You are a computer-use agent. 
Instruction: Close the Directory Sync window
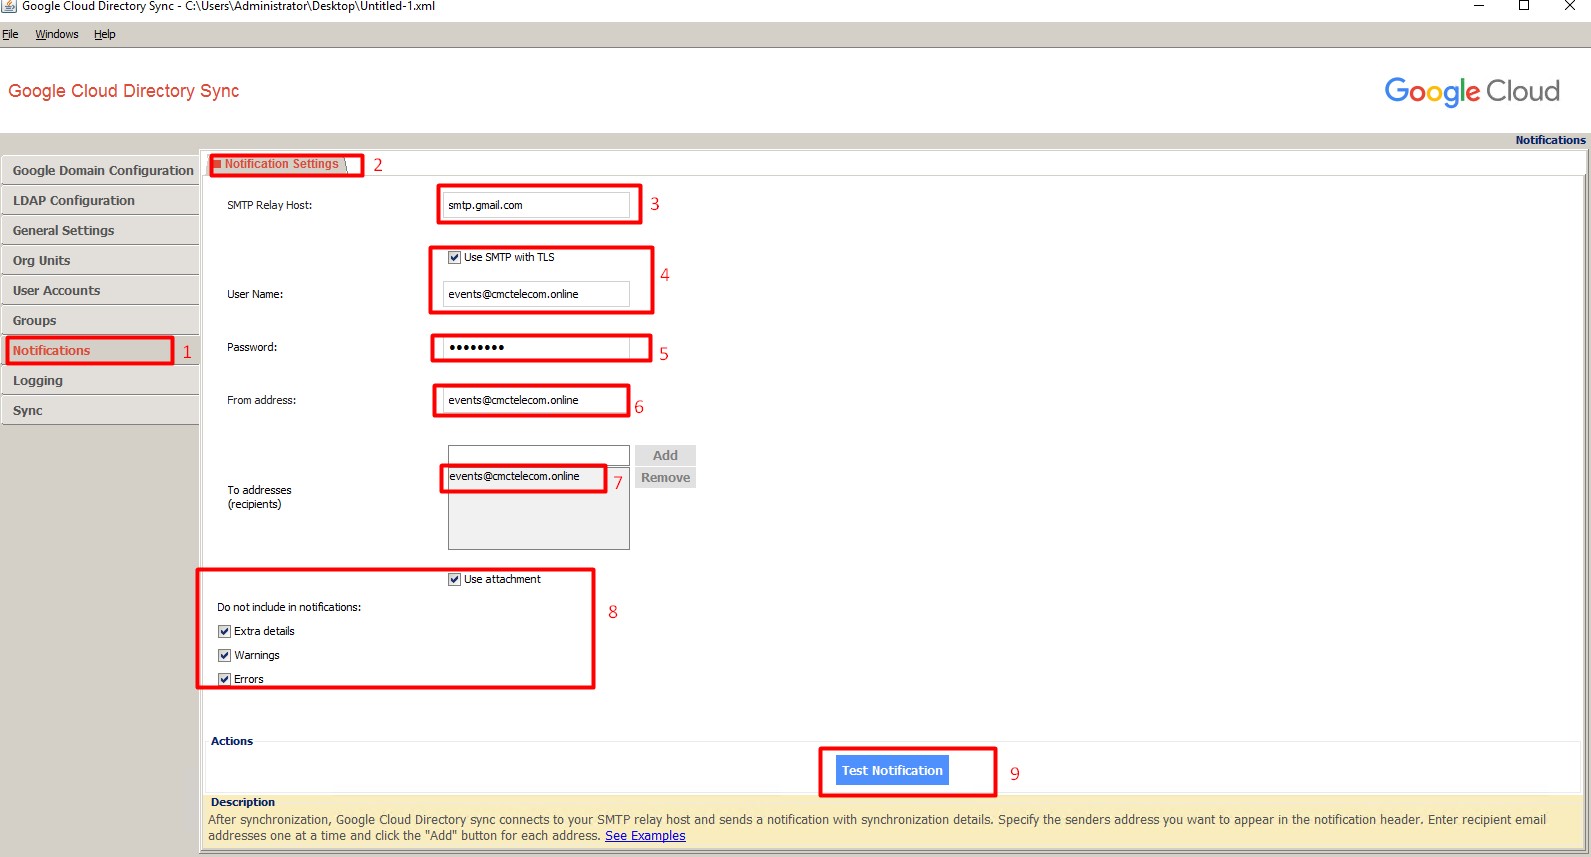1569,6
